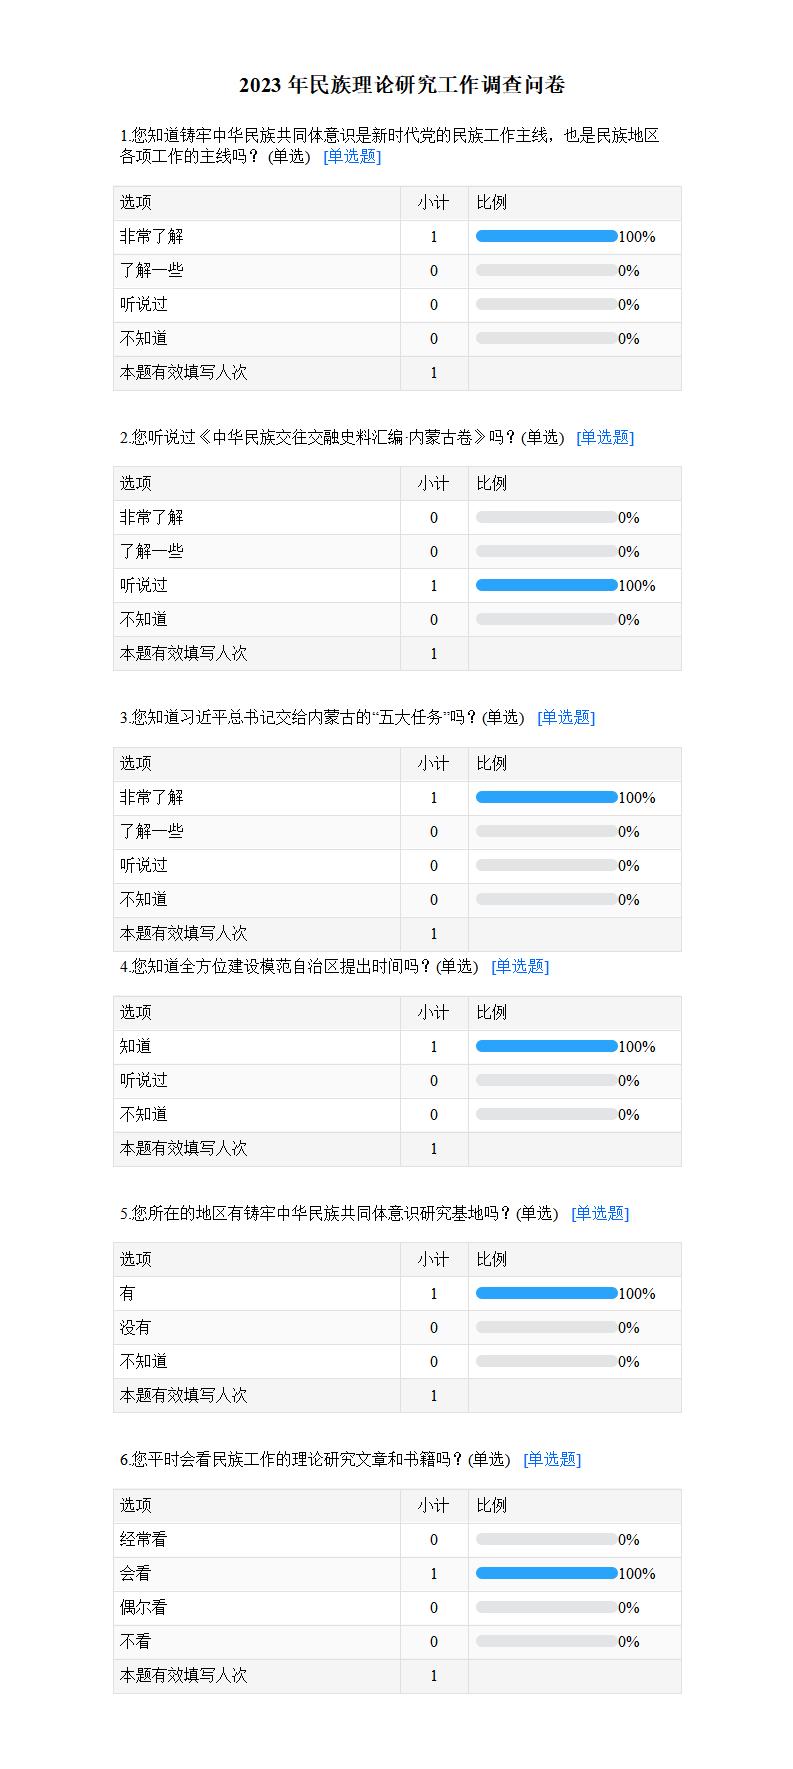793x1769 pixels.
Task: Select the 100% bar for 会看 in question 6
Action: pos(547,1573)
